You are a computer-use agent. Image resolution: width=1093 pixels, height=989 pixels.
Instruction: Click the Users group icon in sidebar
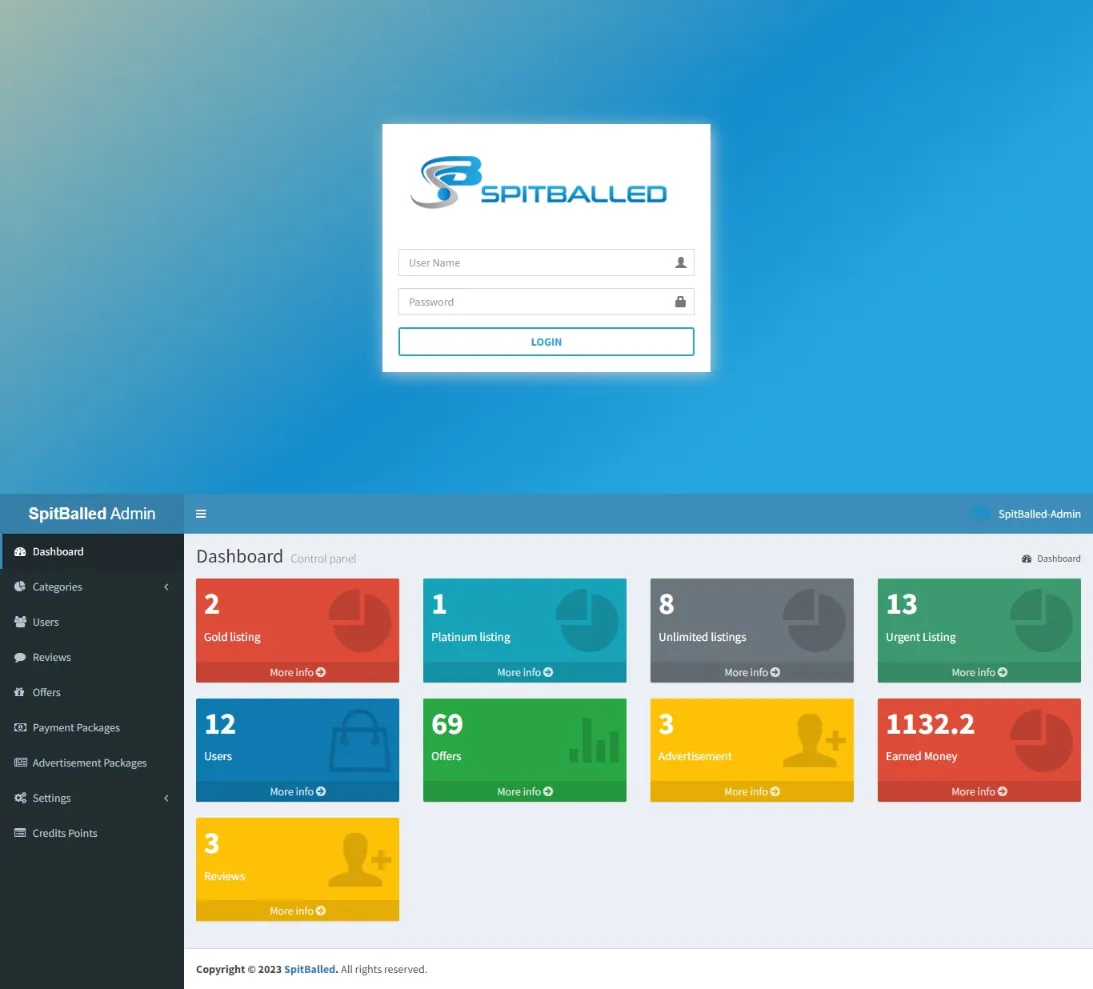click(x=20, y=622)
